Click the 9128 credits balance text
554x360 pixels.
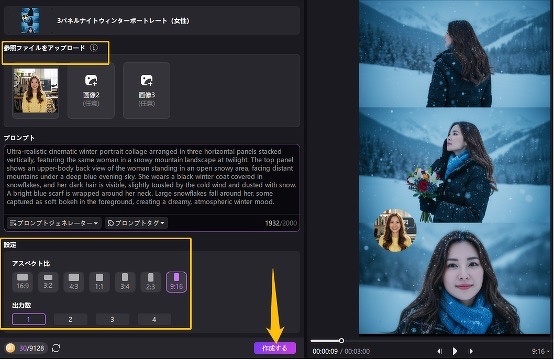[x=36, y=348]
